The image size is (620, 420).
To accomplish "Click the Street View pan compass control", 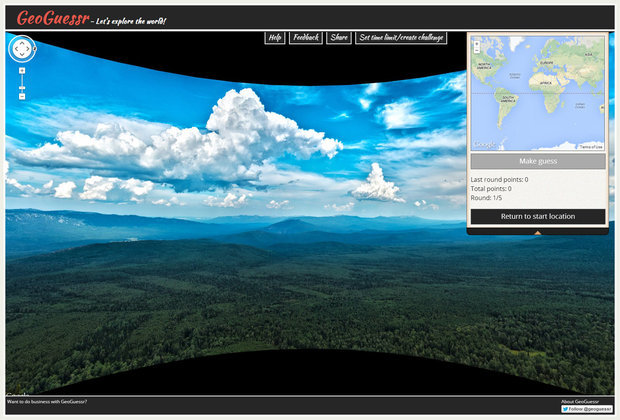I will point(22,48).
